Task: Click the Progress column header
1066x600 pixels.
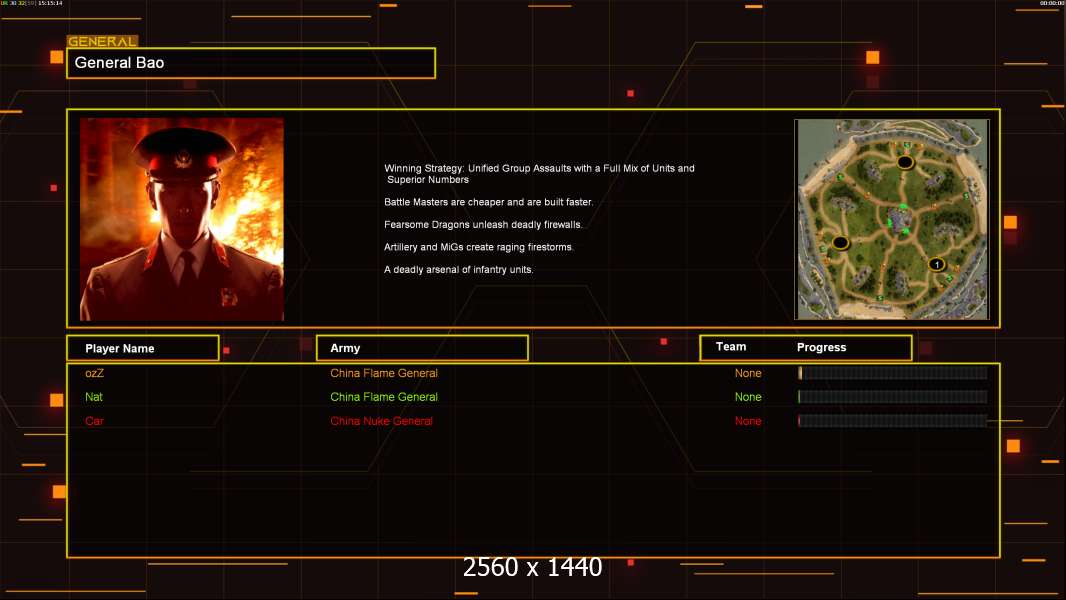Action: pos(821,347)
